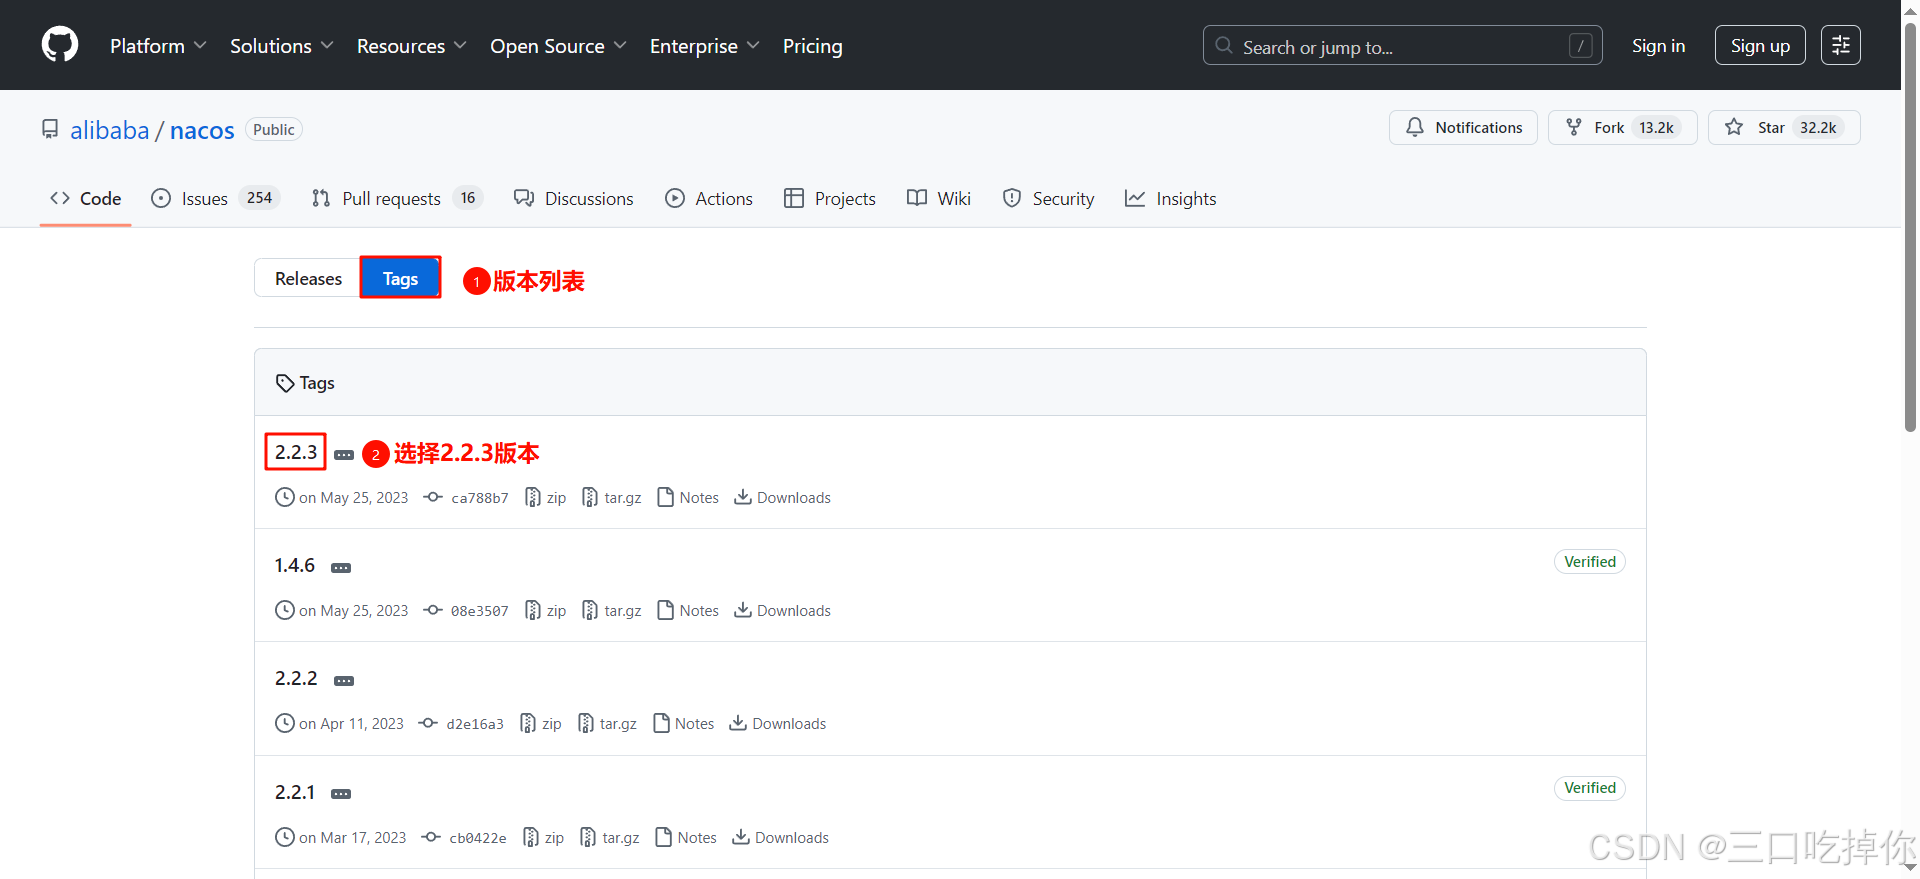This screenshot has height=879, width=1920.
Task: Download the tar.gz for tag 2.2.3
Action: [x=612, y=497]
